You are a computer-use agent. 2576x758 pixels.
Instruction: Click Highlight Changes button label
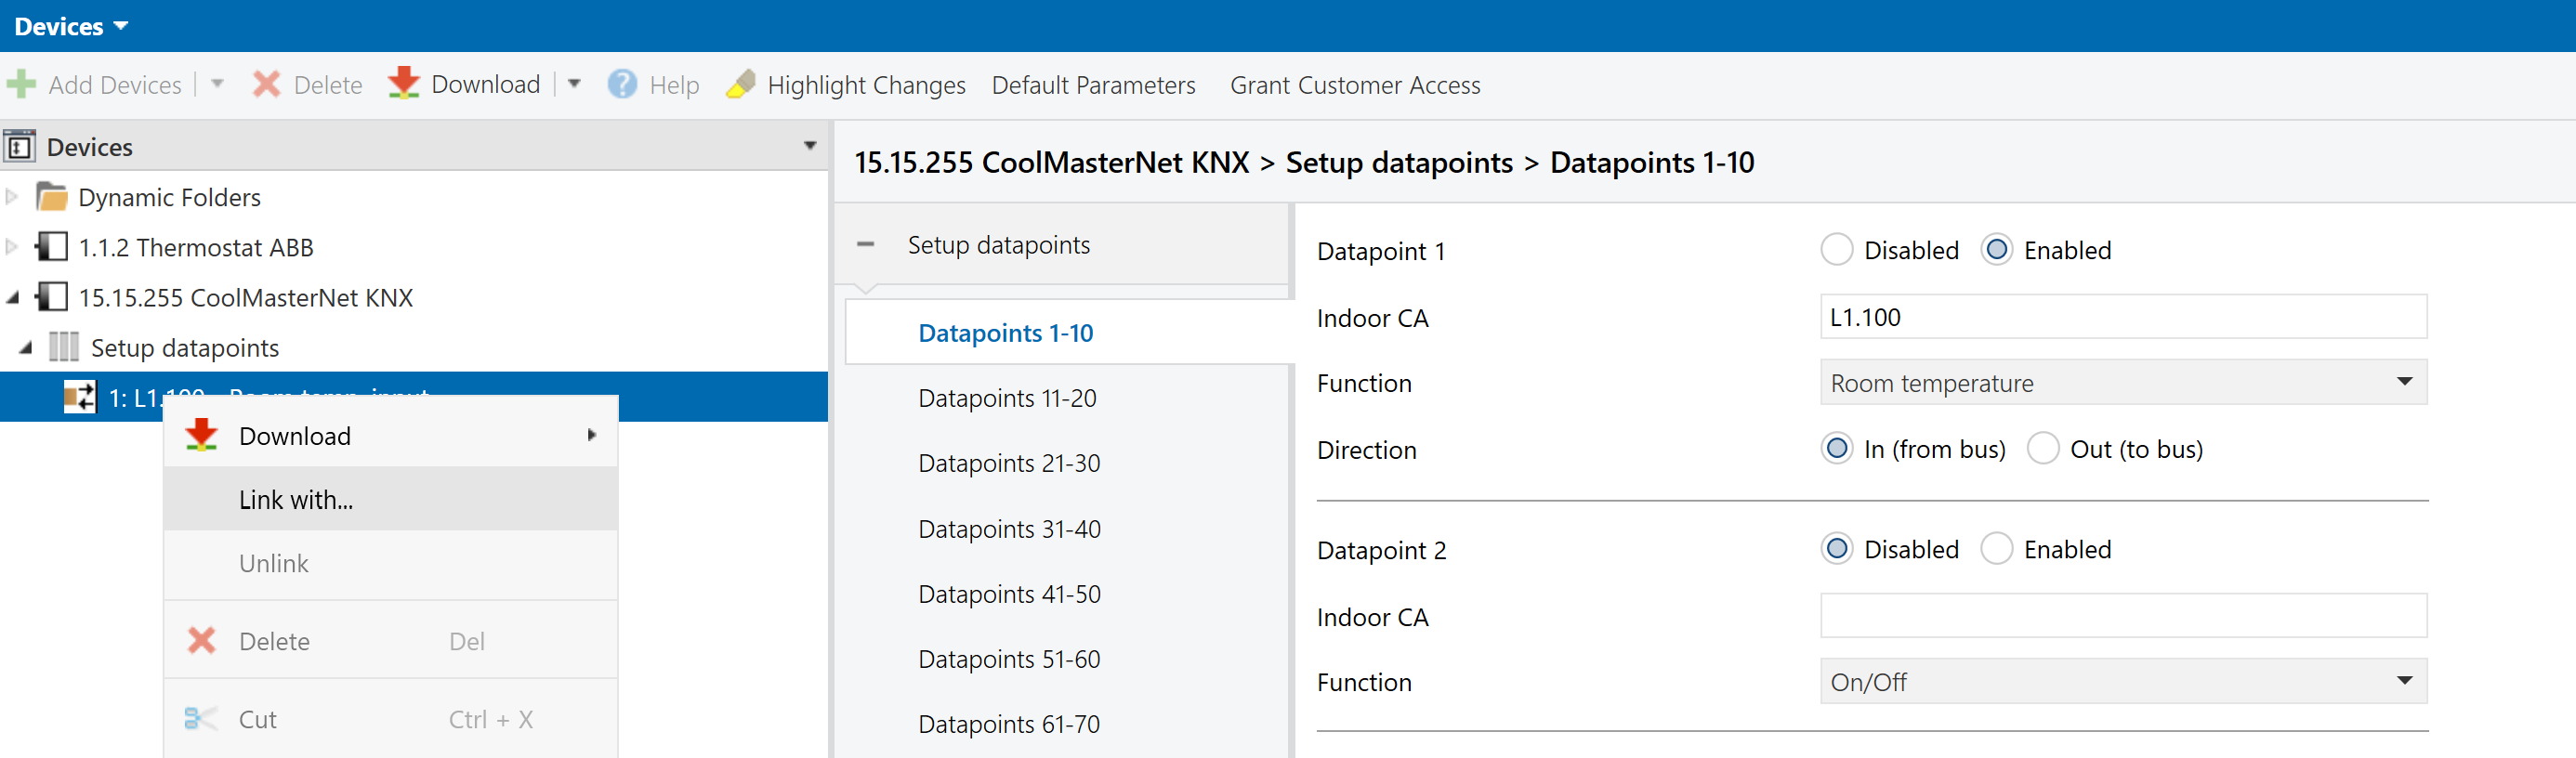(x=866, y=85)
